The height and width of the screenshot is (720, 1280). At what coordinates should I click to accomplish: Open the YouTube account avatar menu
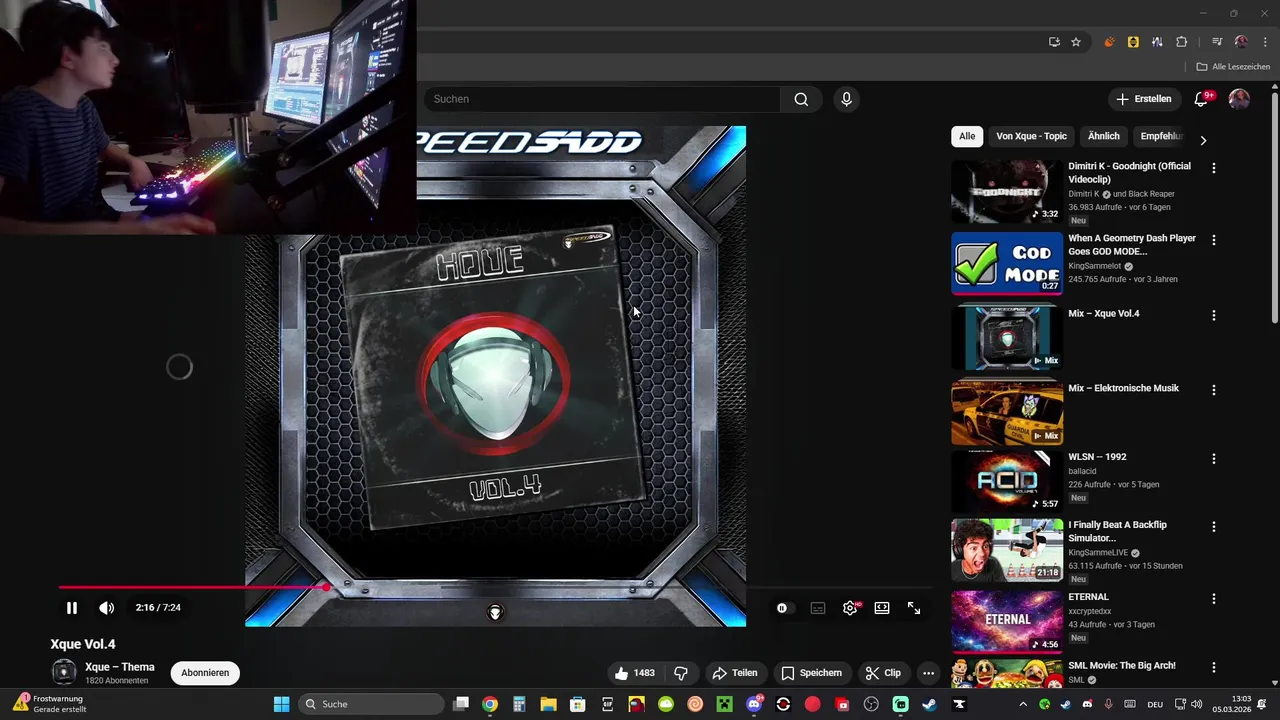(x=1239, y=99)
